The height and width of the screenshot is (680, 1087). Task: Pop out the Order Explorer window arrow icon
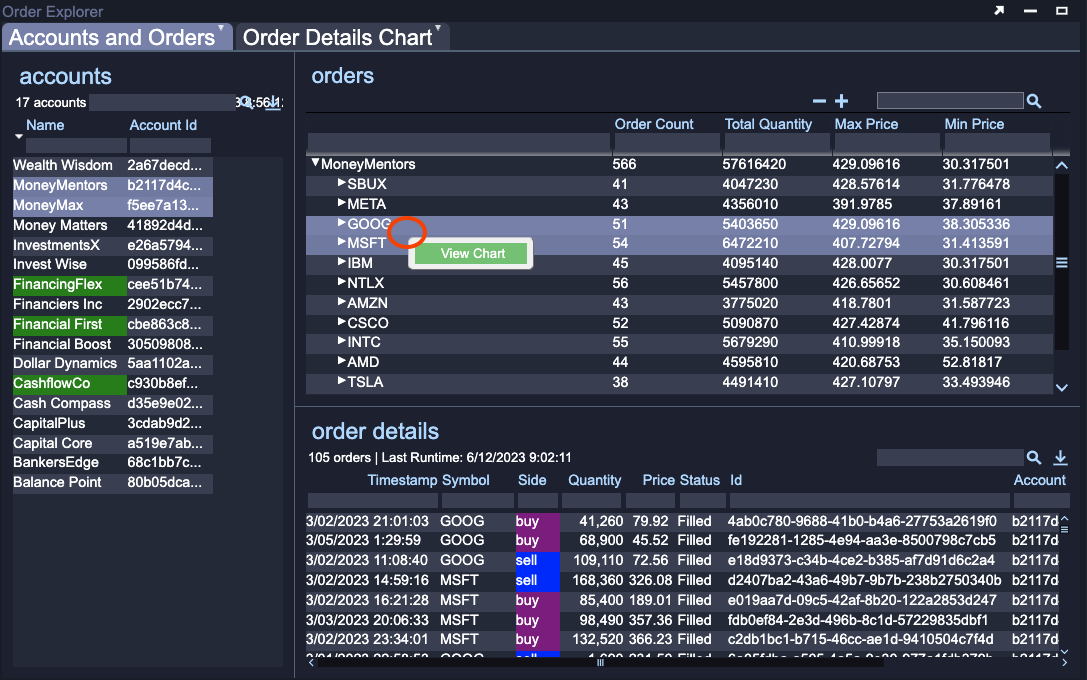click(998, 11)
